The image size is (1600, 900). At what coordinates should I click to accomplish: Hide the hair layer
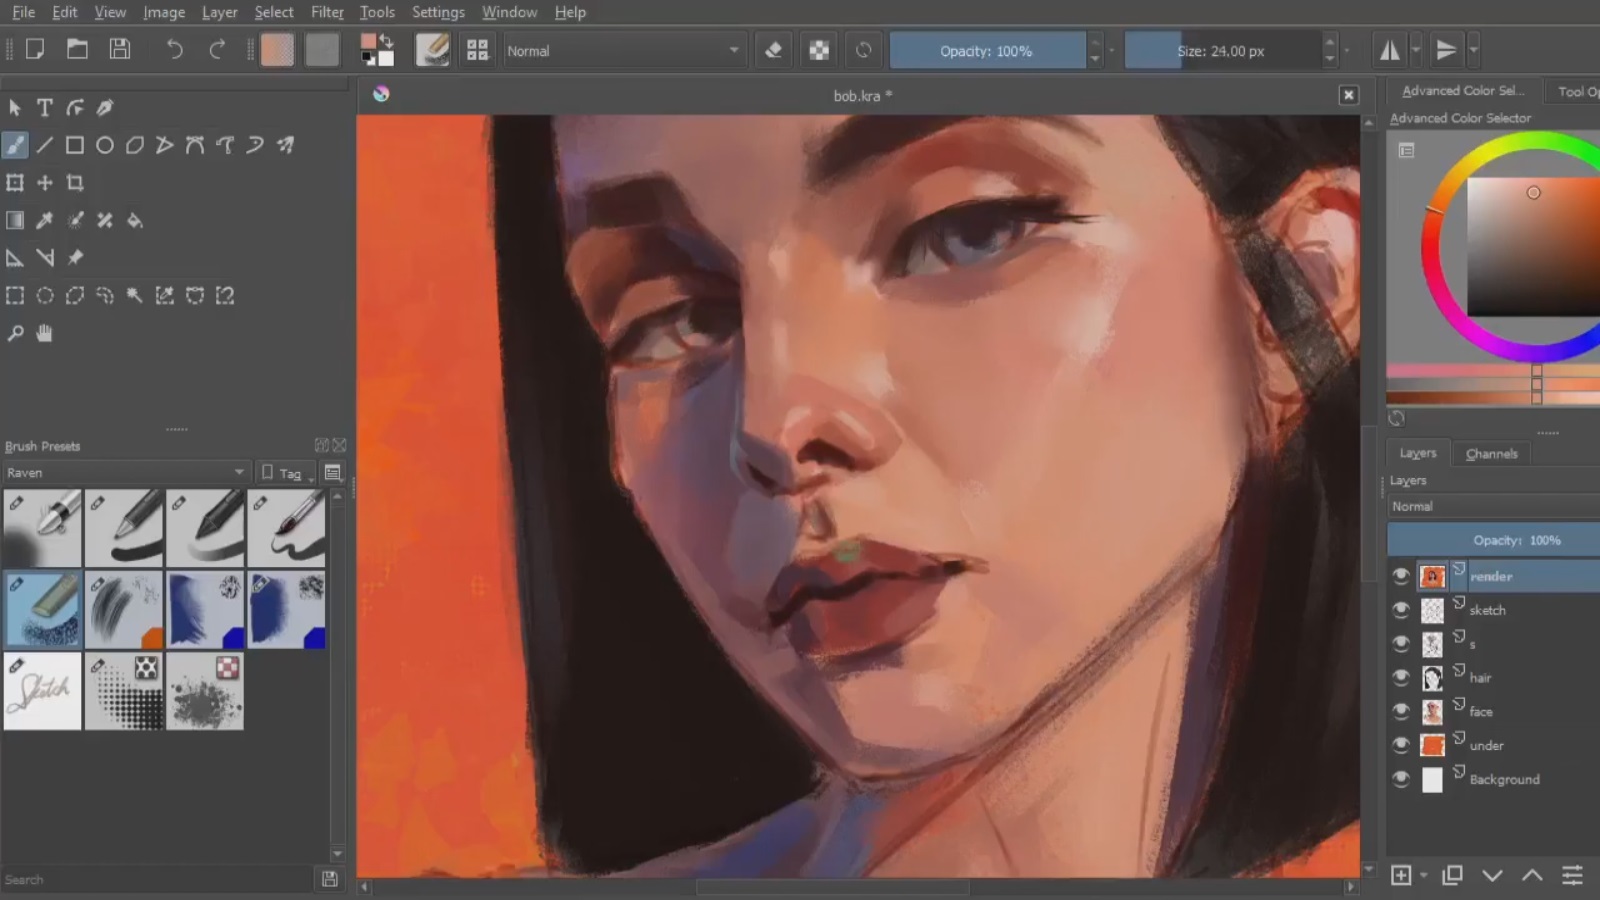1401,678
